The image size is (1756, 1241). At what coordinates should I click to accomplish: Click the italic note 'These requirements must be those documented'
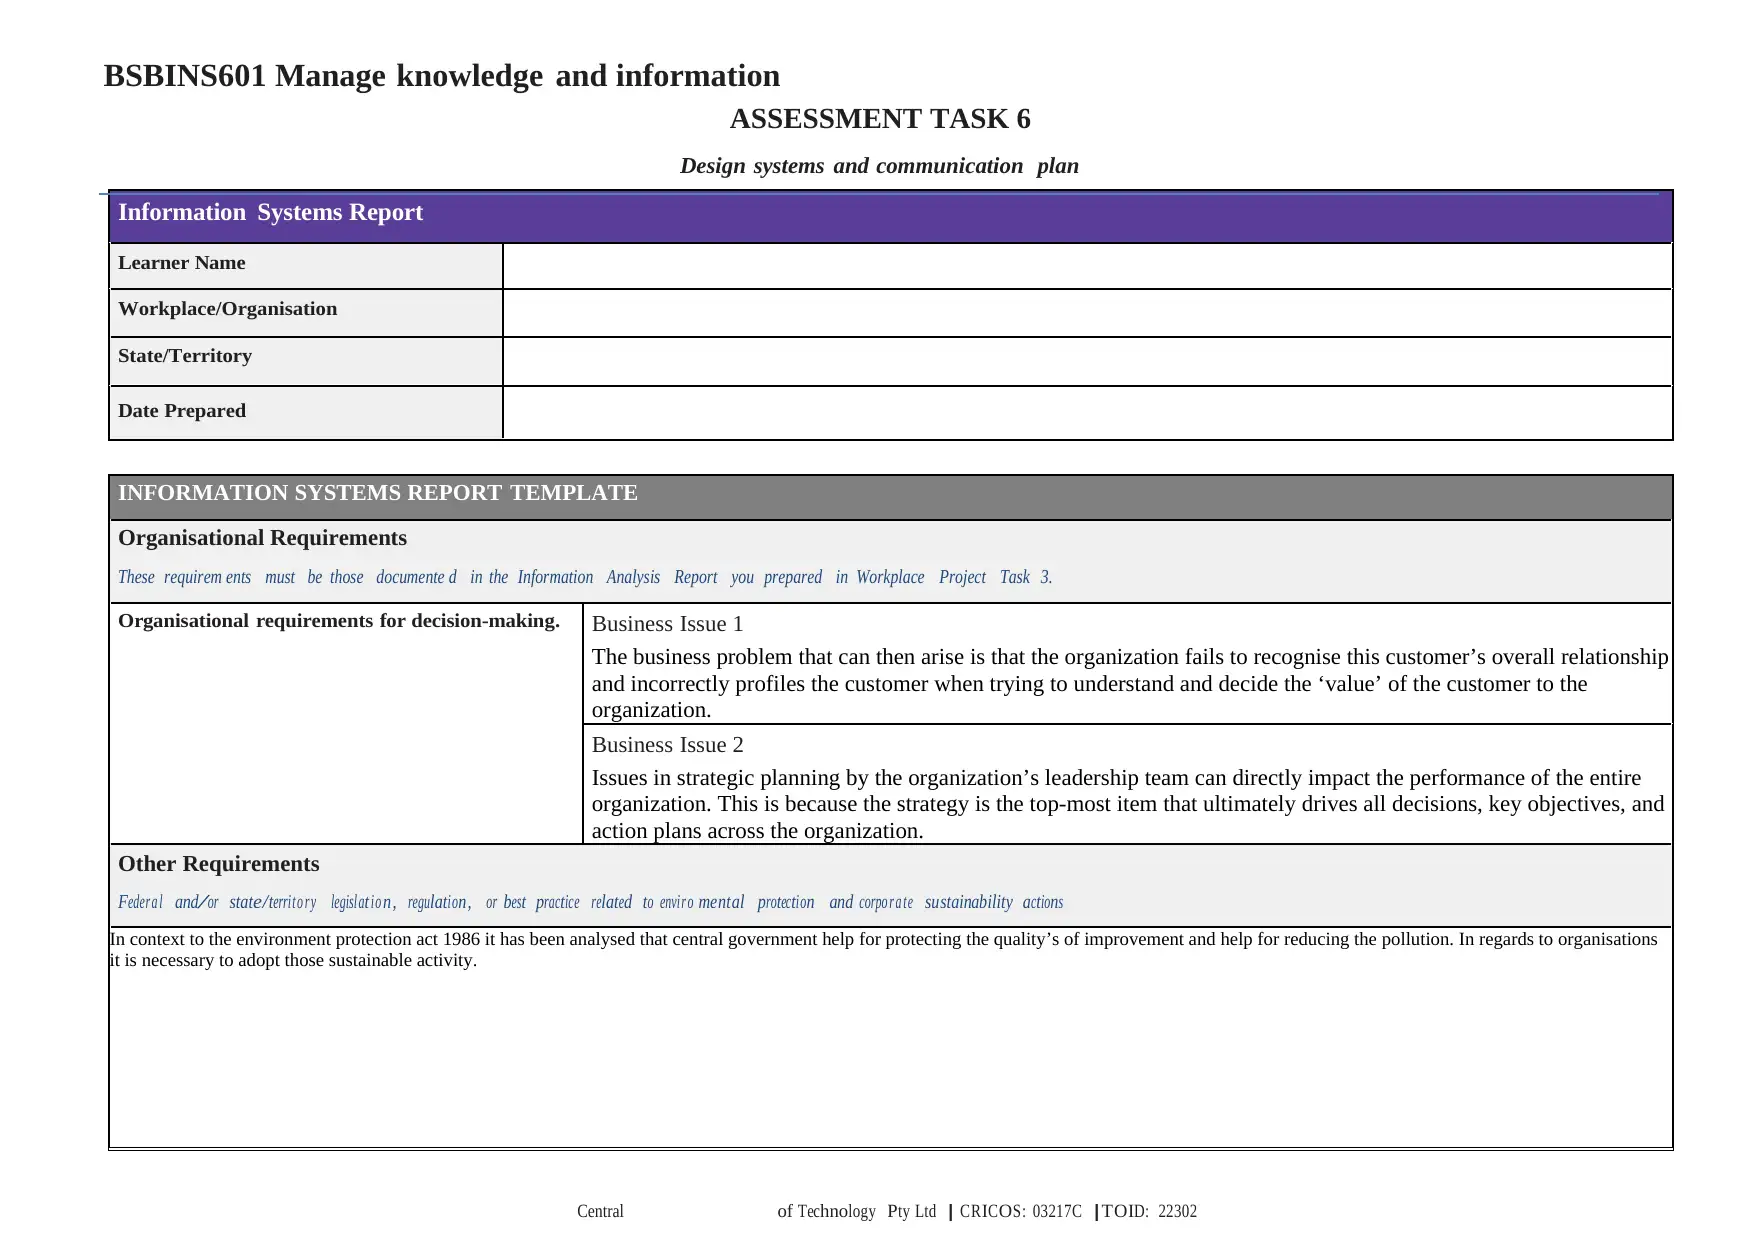[x=585, y=577]
